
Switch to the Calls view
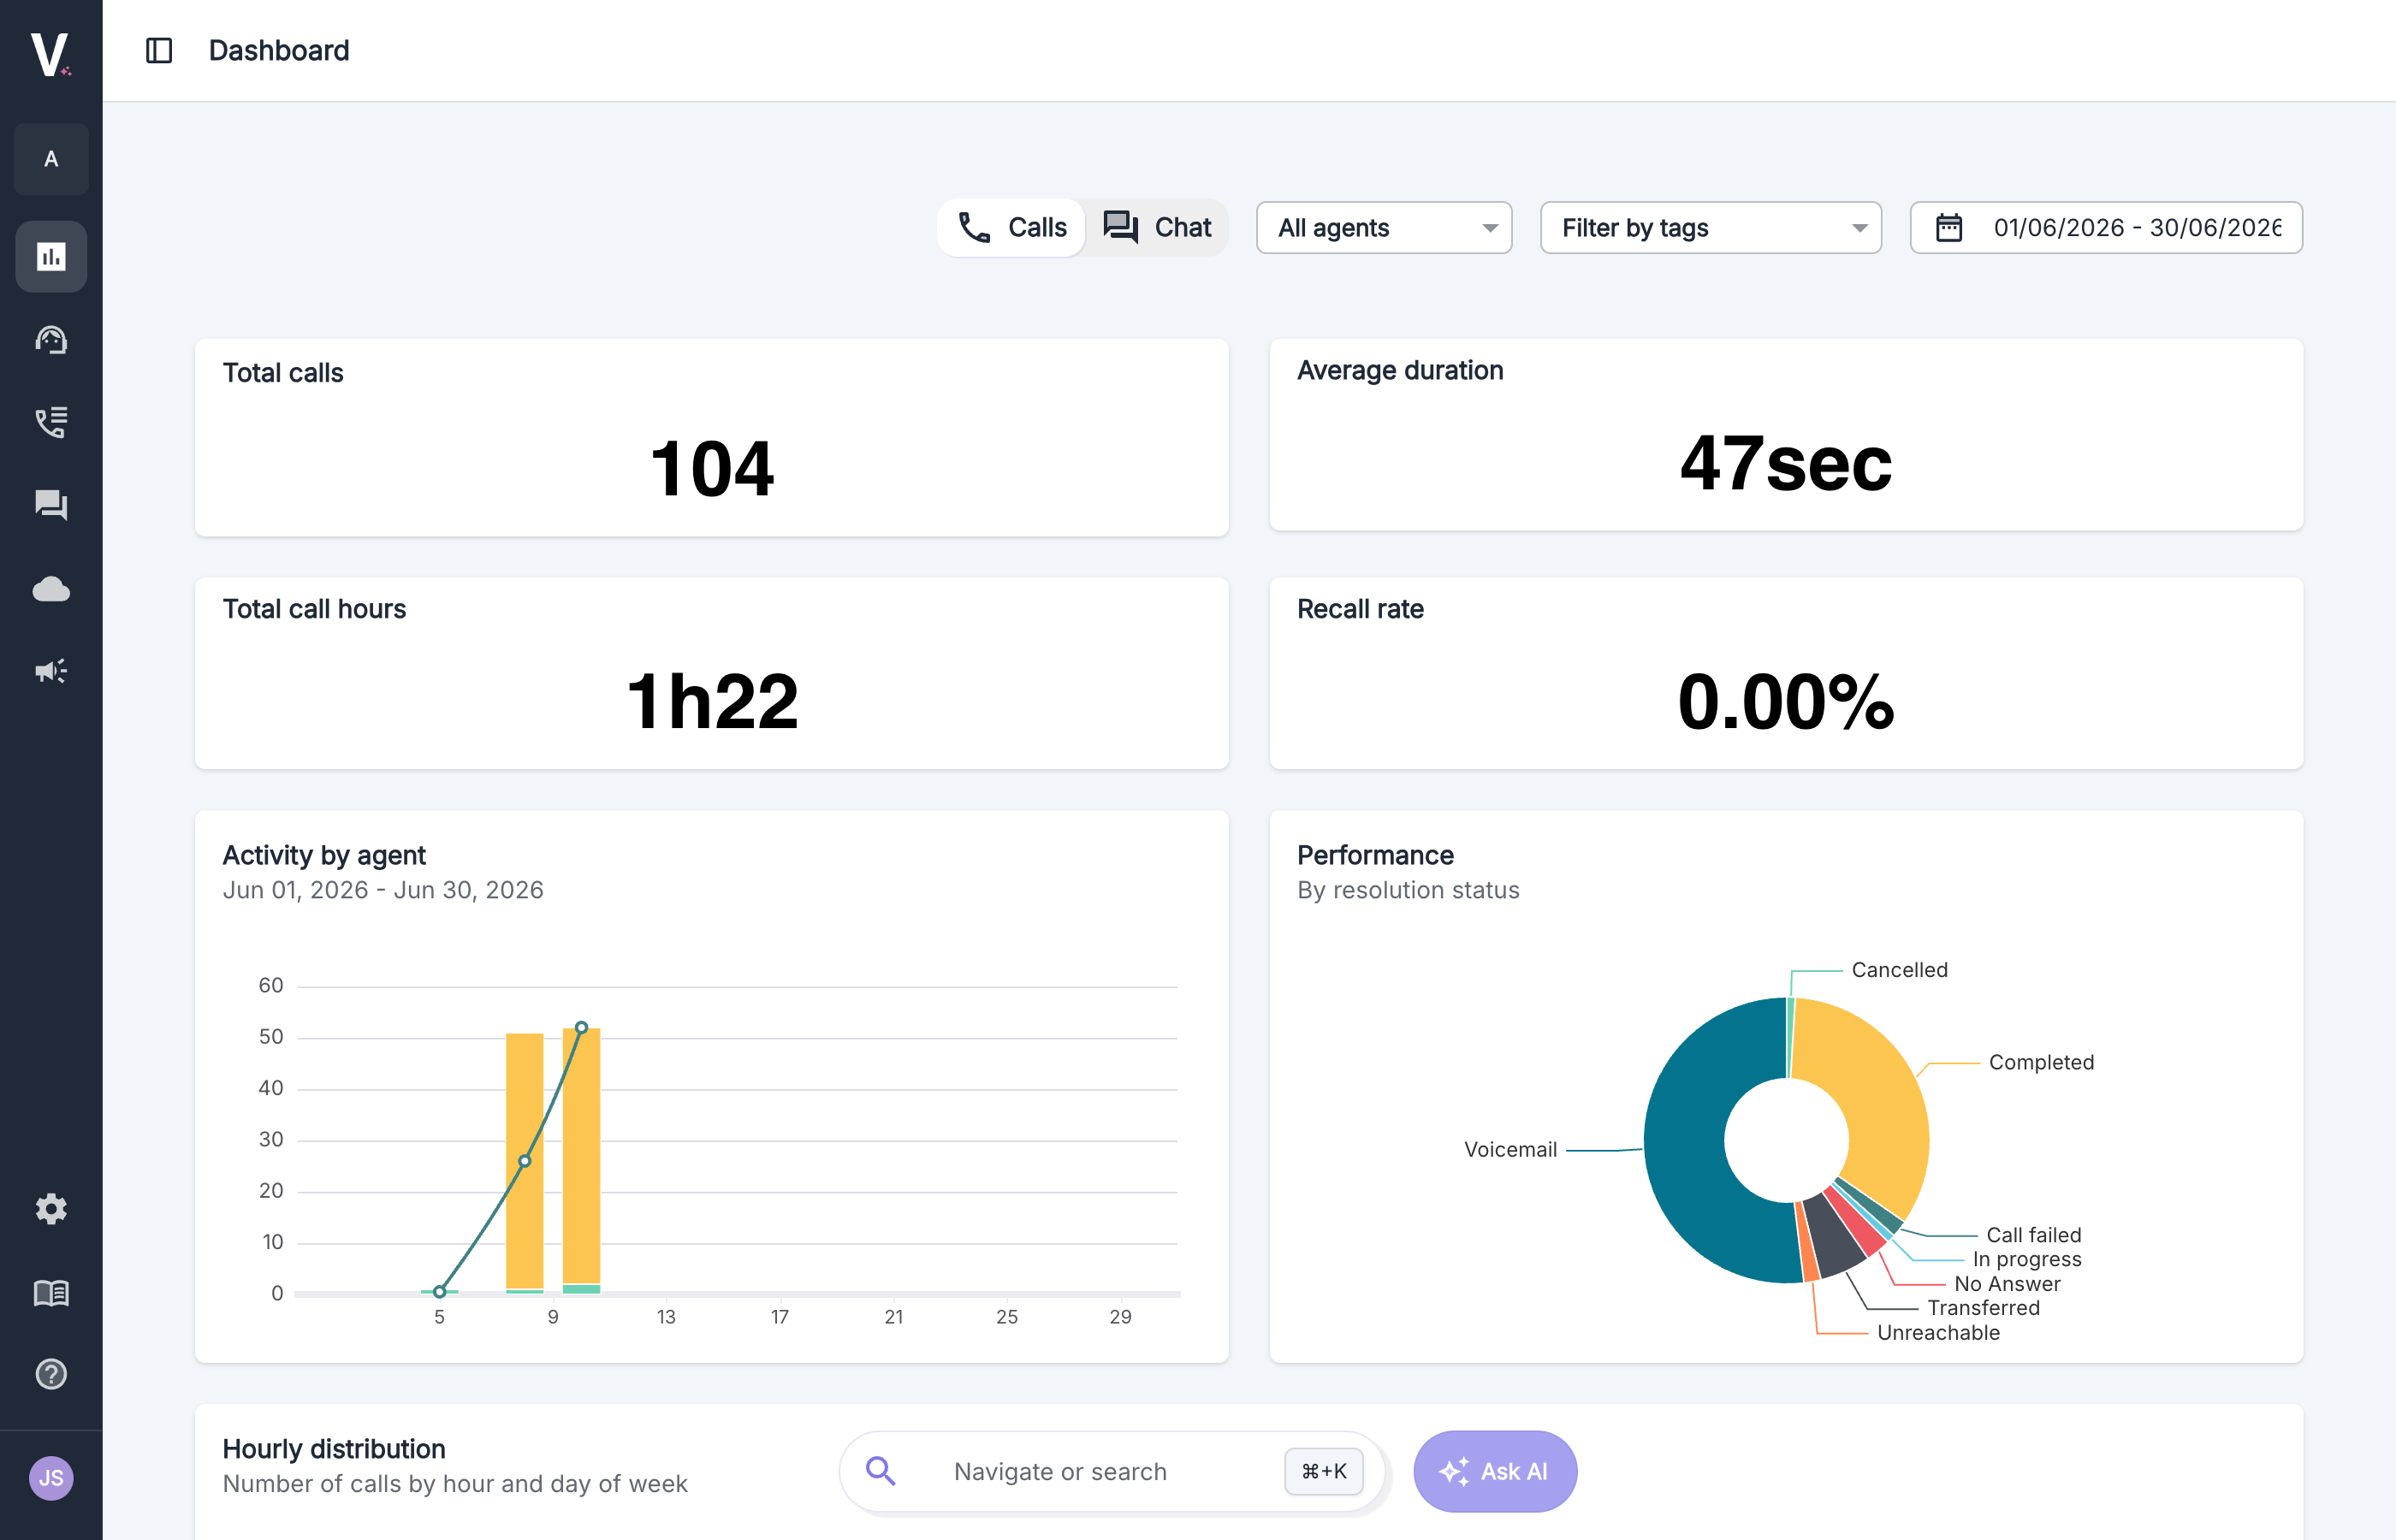point(1011,227)
